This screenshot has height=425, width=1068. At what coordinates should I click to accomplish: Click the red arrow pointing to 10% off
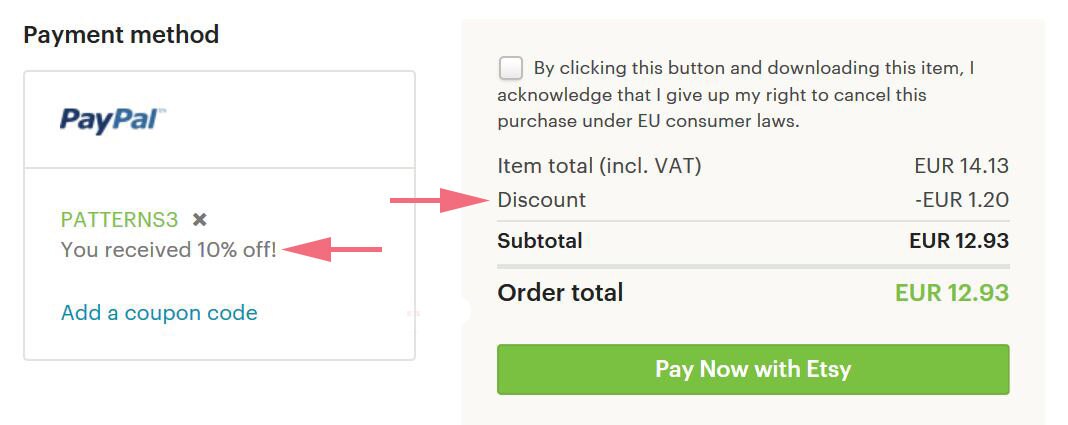pos(332,249)
